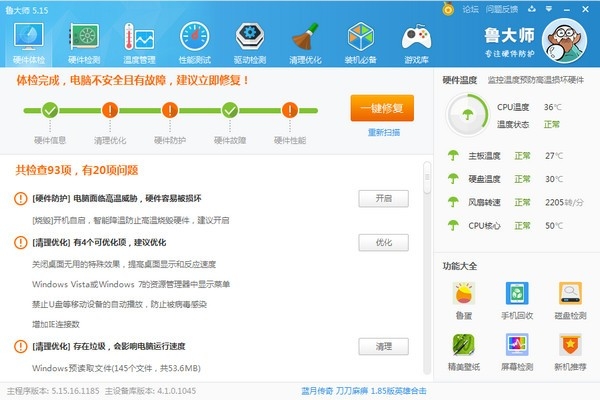Open the 论坛 forum link

(470, 10)
